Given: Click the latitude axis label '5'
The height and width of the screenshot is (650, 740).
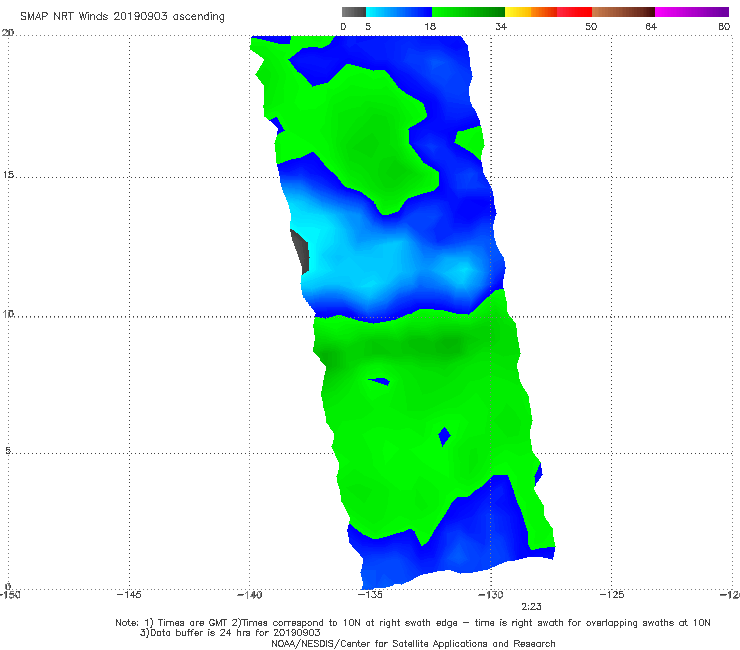Looking at the screenshot, I should point(8,450).
